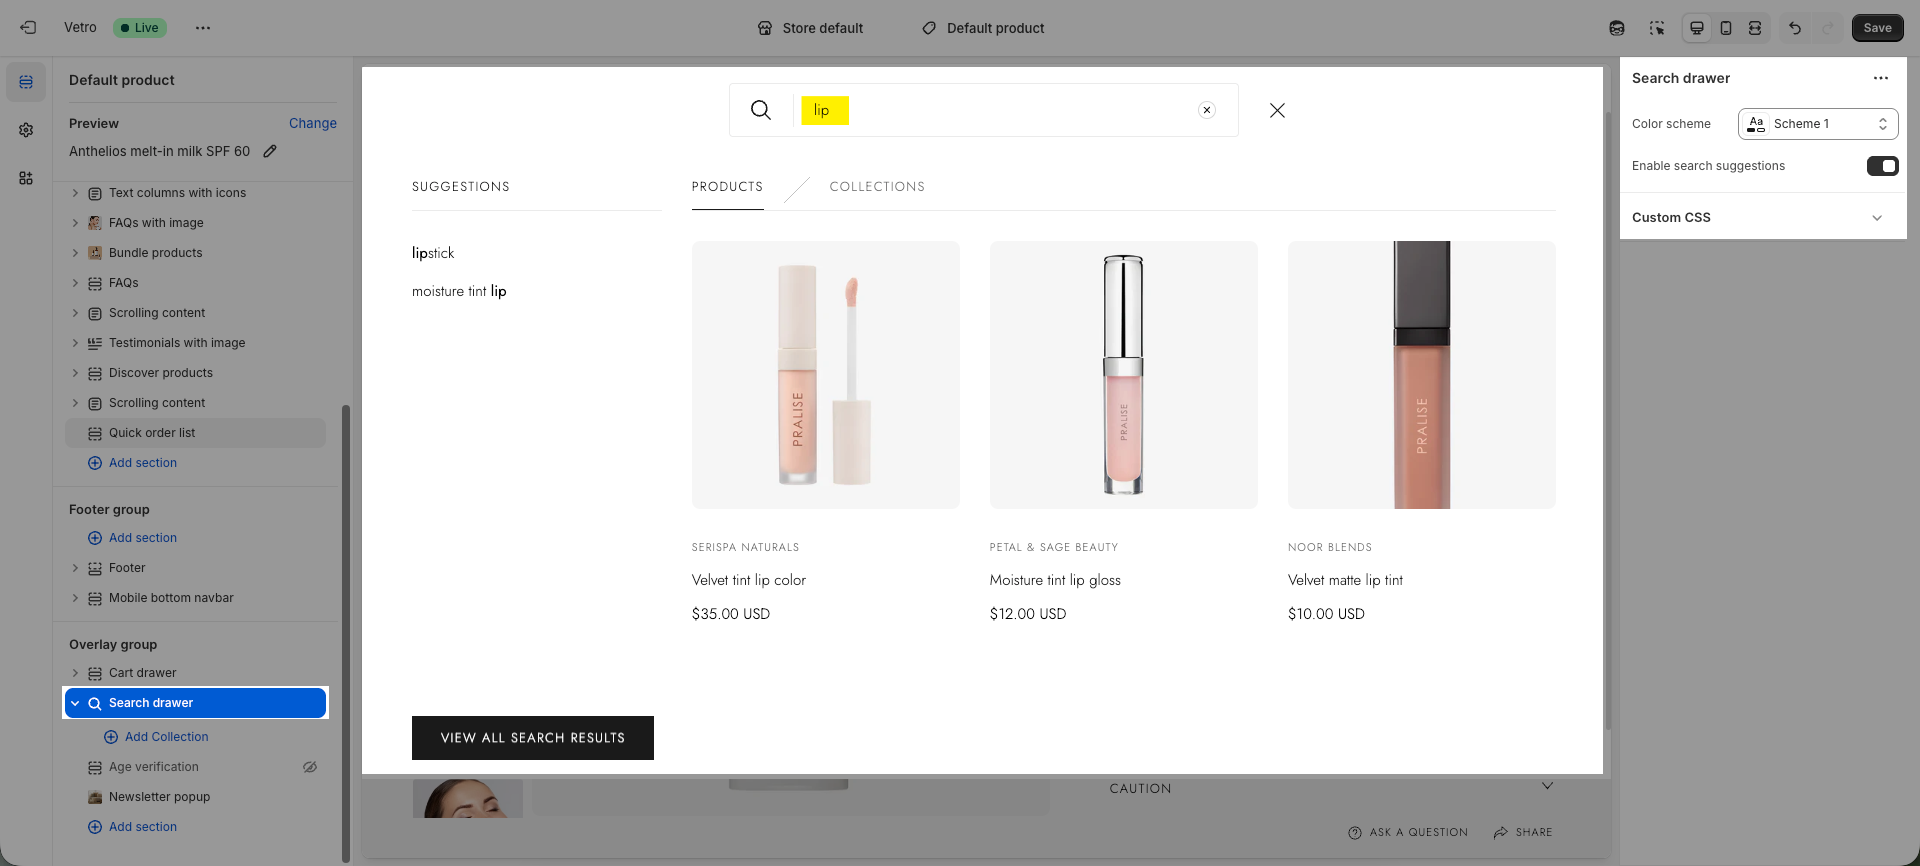Open the Color scheme dropdown
Screen dimensions: 1920x866
(1817, 124)
